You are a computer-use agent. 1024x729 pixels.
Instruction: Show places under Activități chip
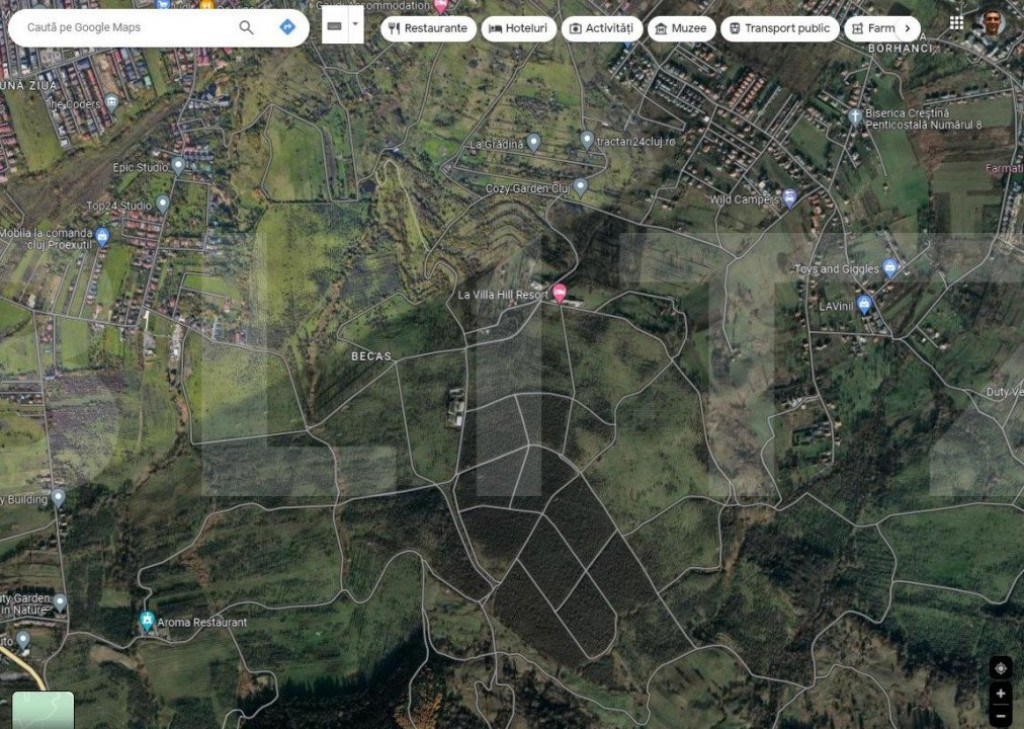click(x=602, y=28)
